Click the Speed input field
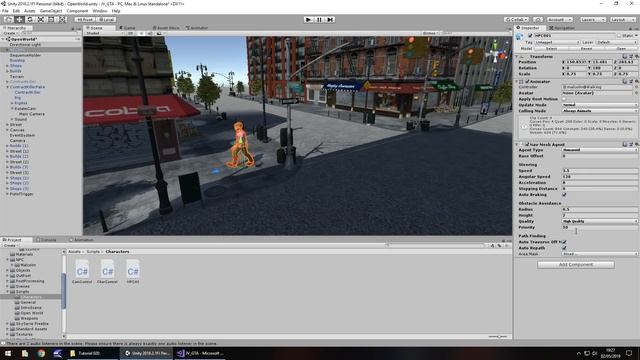 click(x=600, y=171)
